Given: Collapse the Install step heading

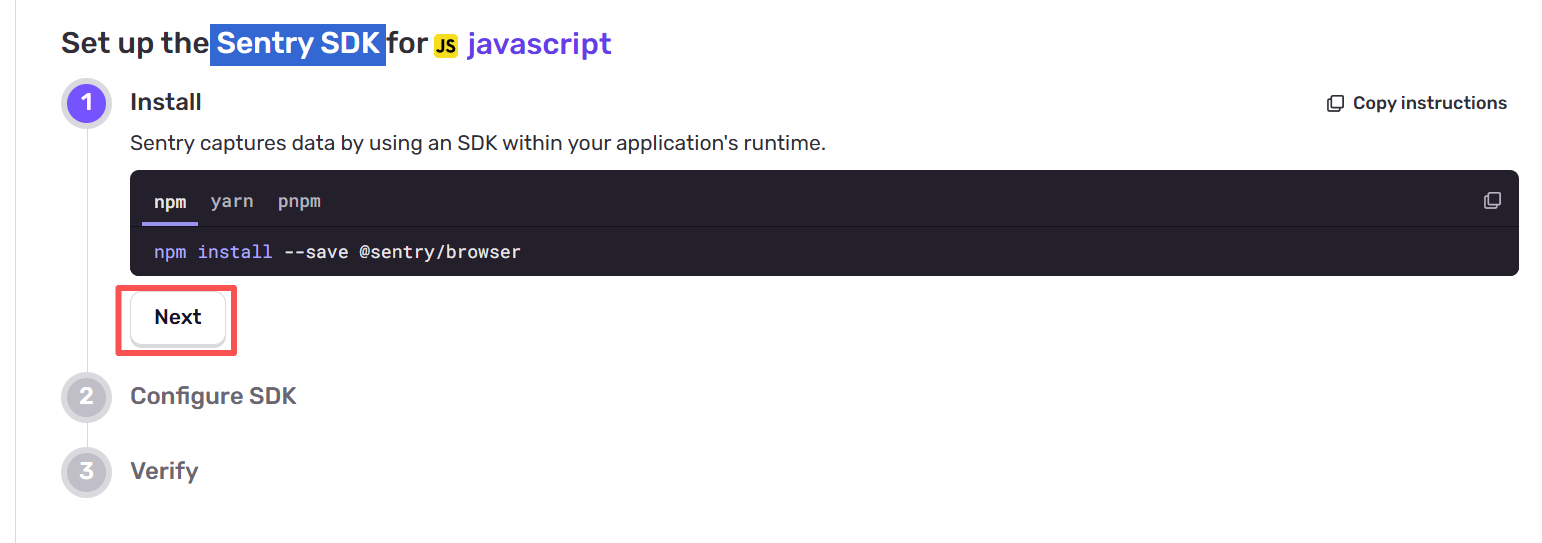Looking at the screenshot, I should (x=166, y=102).
